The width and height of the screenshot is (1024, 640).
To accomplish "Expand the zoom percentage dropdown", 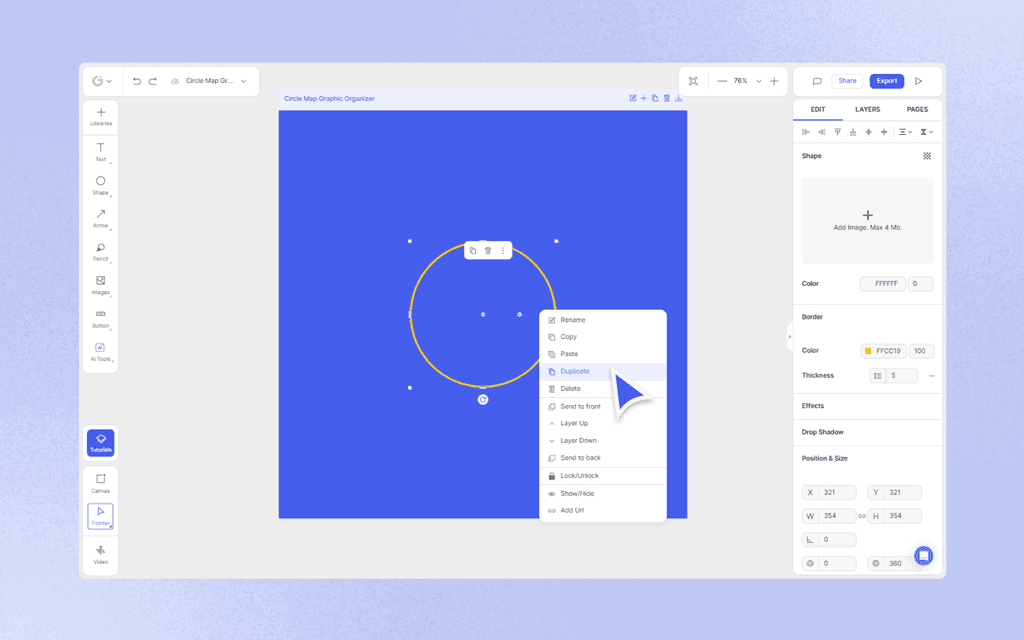I will [759, 81].
